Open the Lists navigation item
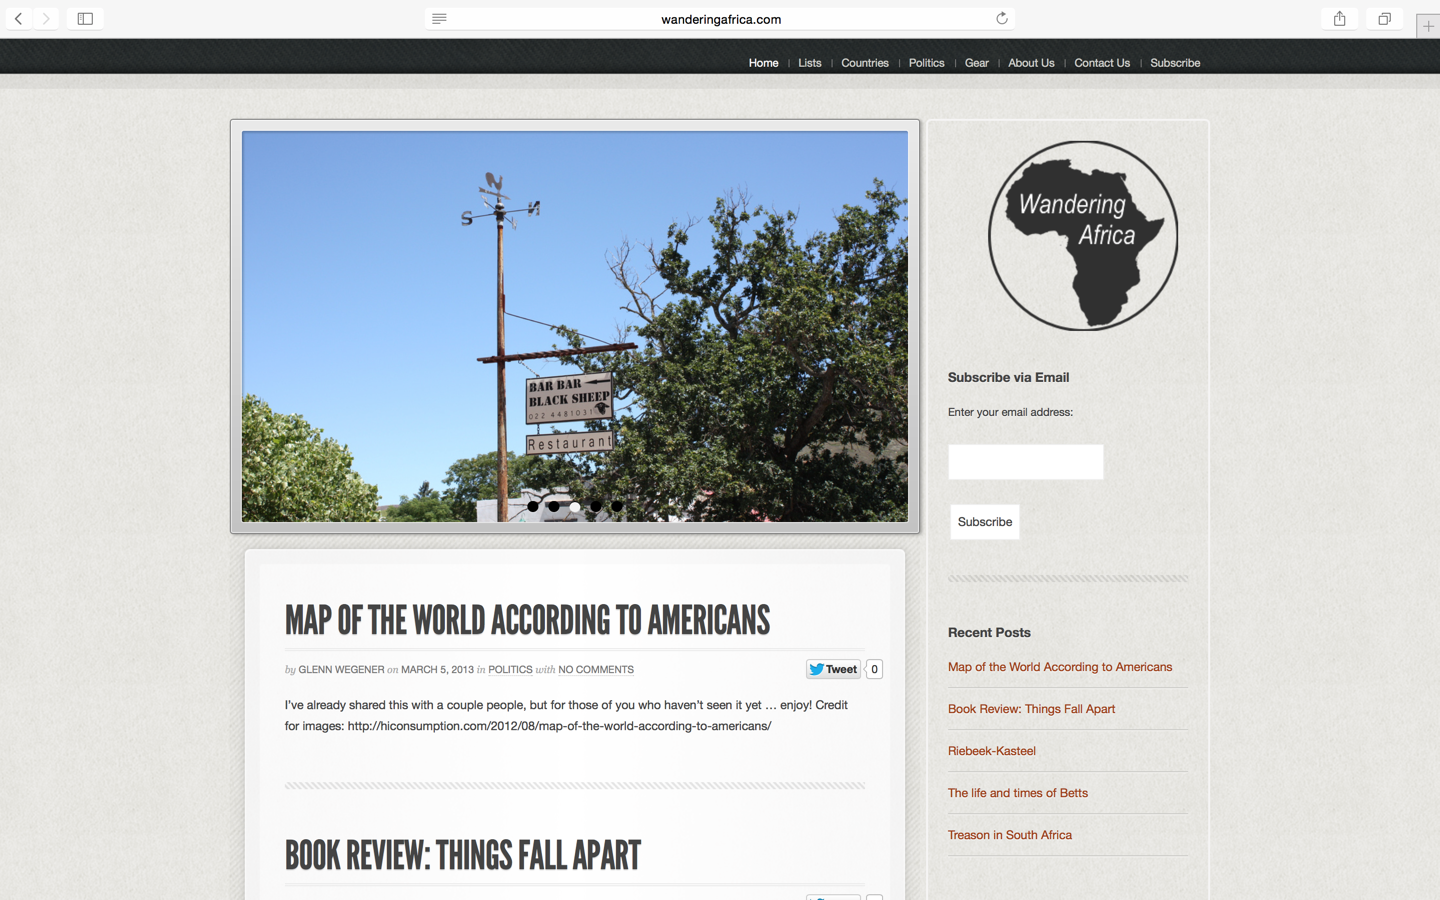The image size is (1440, 900). (x=809, y=63)
